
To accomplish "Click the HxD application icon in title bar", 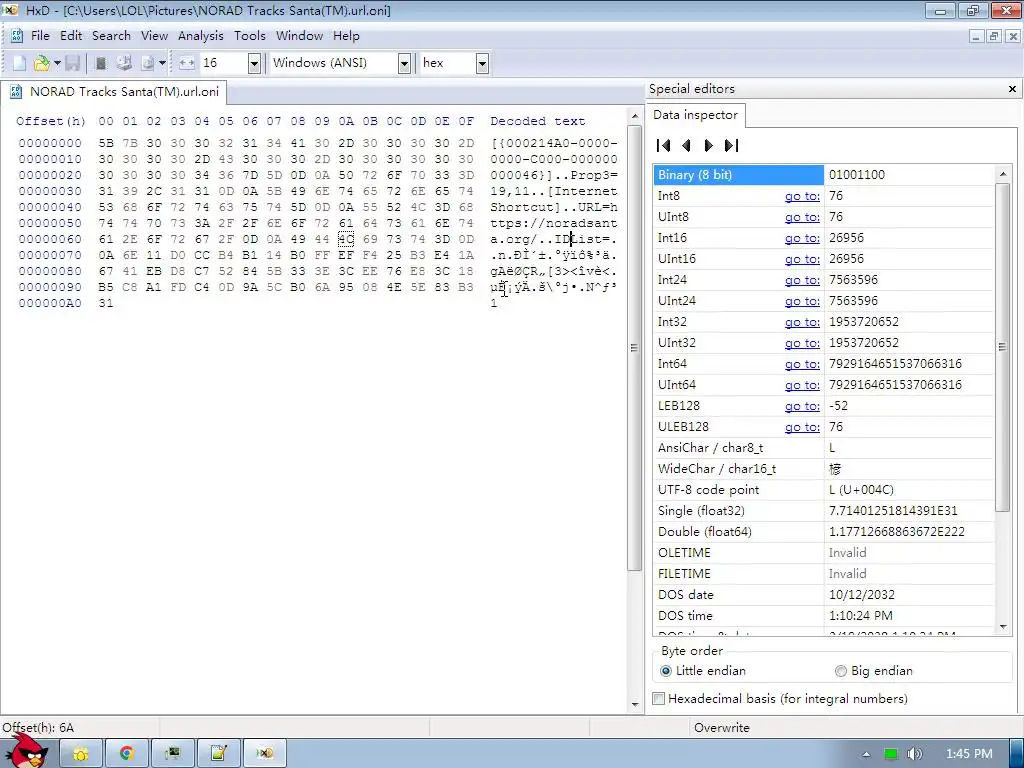I will (10, 10).
